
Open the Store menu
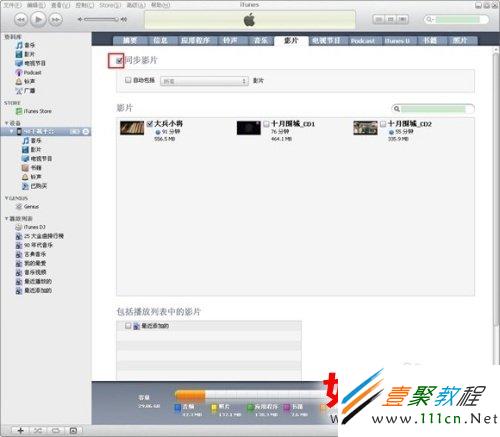click(x=110, y=5)
